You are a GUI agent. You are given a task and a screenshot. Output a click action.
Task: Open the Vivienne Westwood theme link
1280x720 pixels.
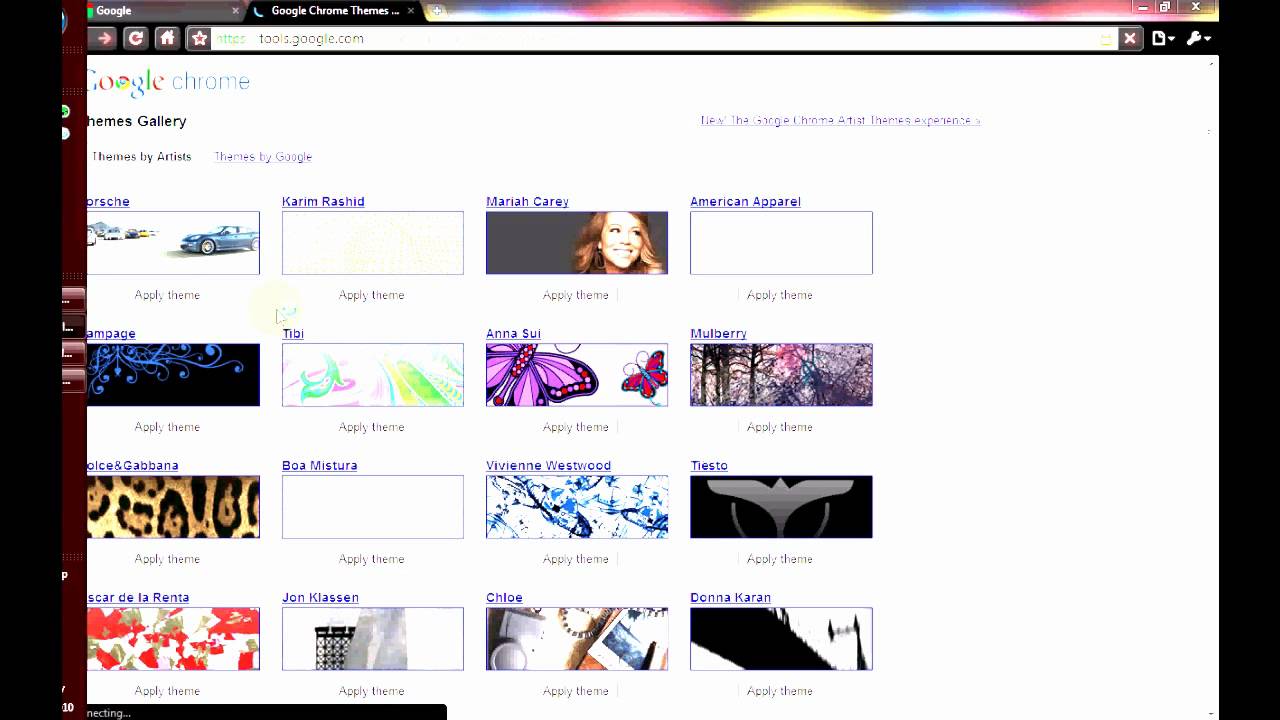[548, 466]
